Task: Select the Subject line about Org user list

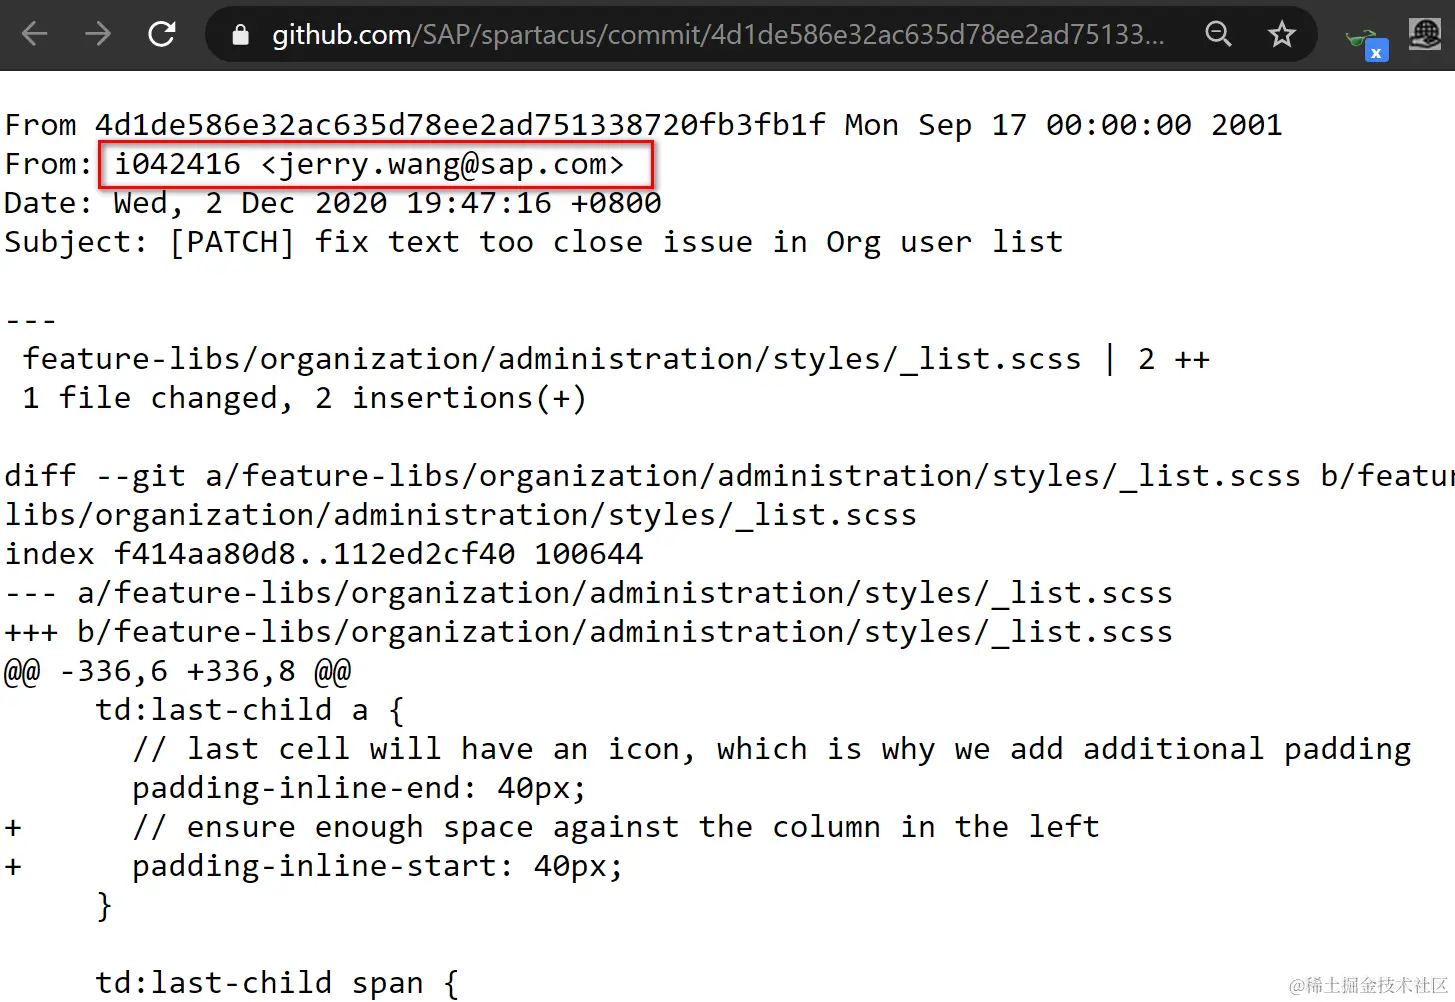Action: click(x=534, y=243)
